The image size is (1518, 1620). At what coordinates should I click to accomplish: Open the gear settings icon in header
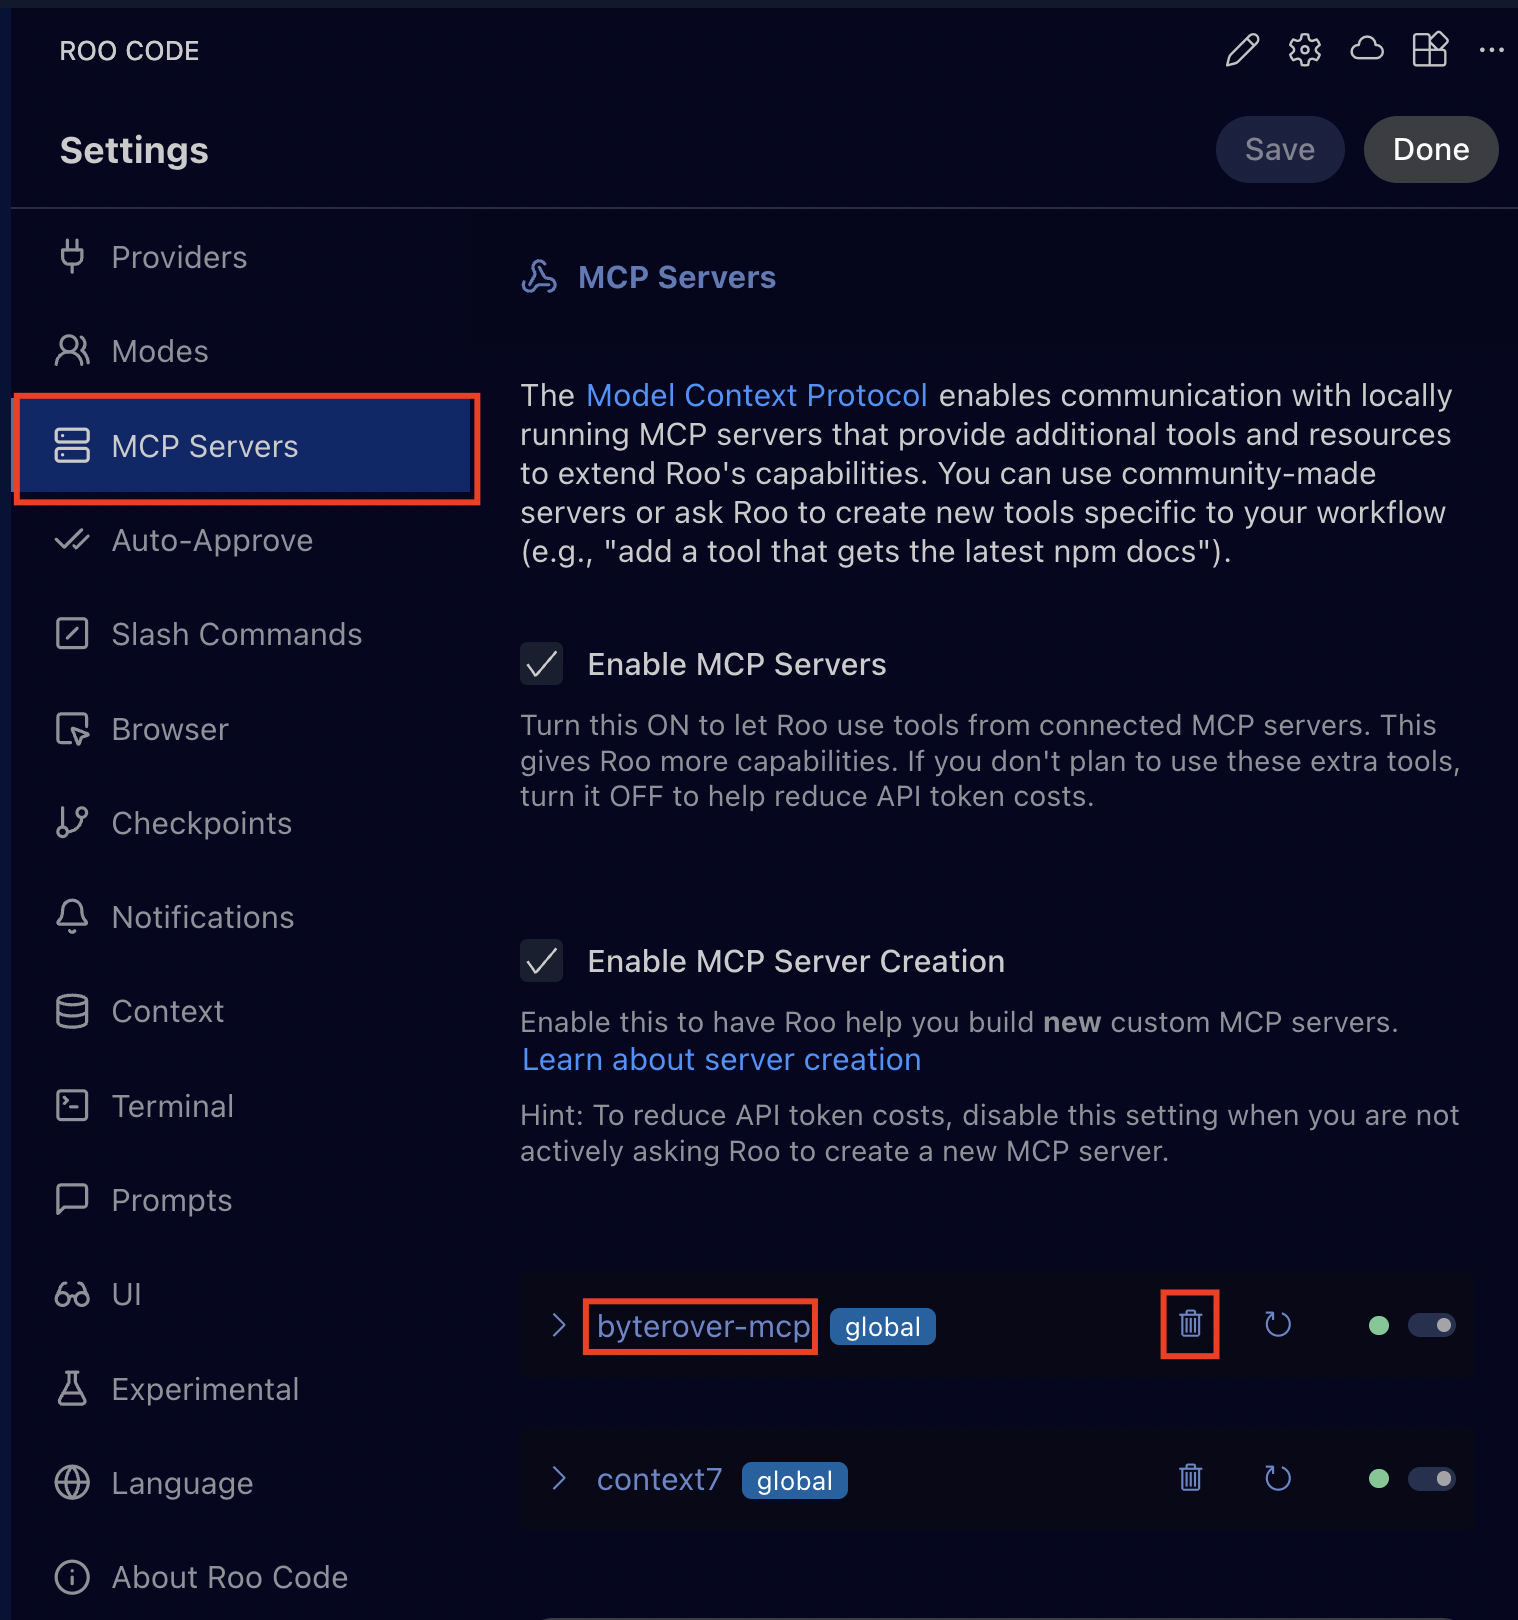pos(1304,49)
